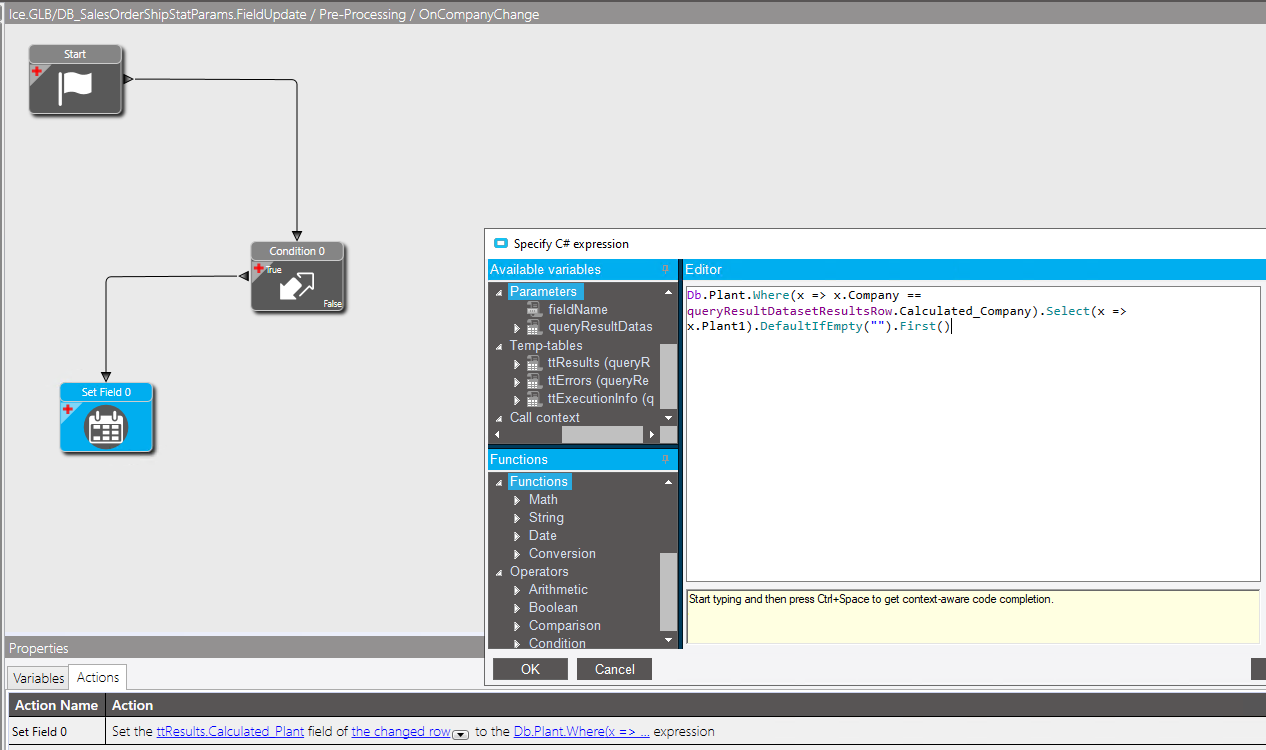Select the Set Field 0 calendar icon
Image resolution: width=1266 pixels, height=750 pixels.
106,427
